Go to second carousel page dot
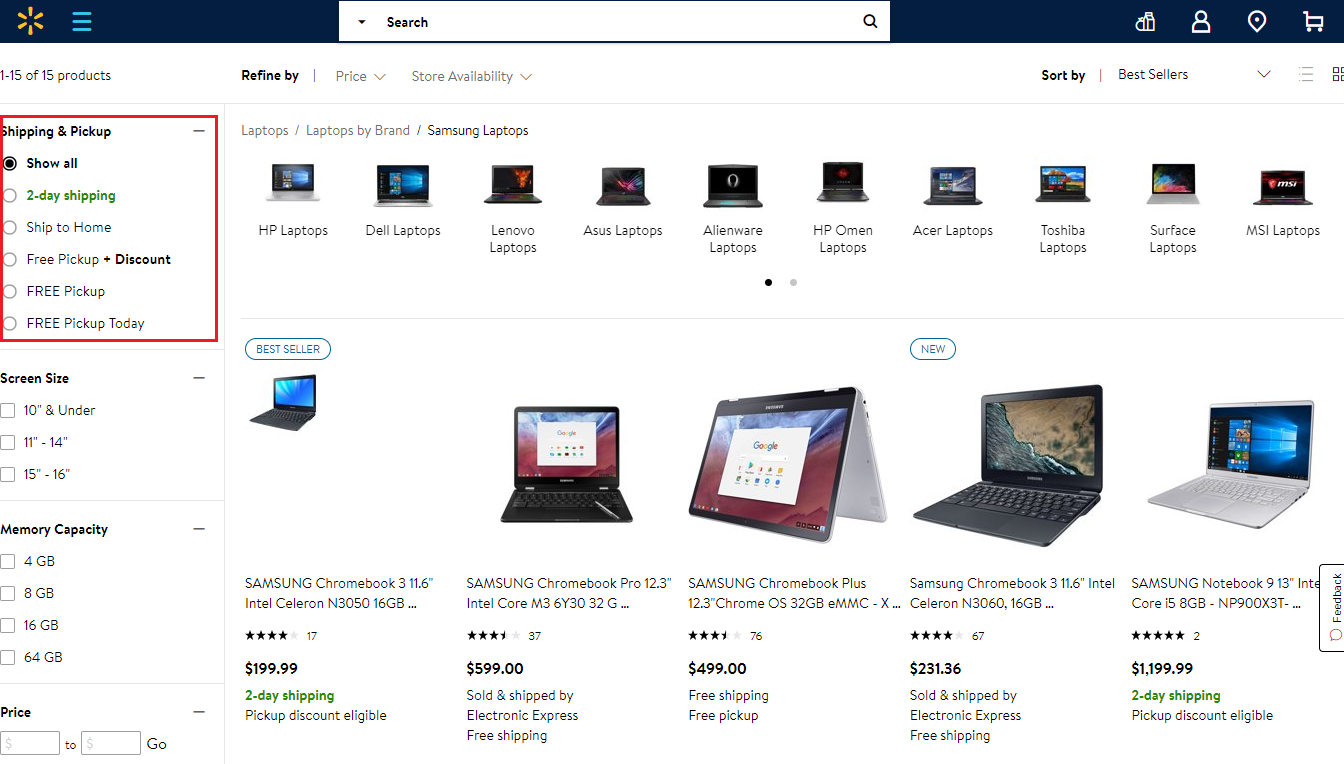This screenshot has height=764, width=1344. [x=793, y=282]
